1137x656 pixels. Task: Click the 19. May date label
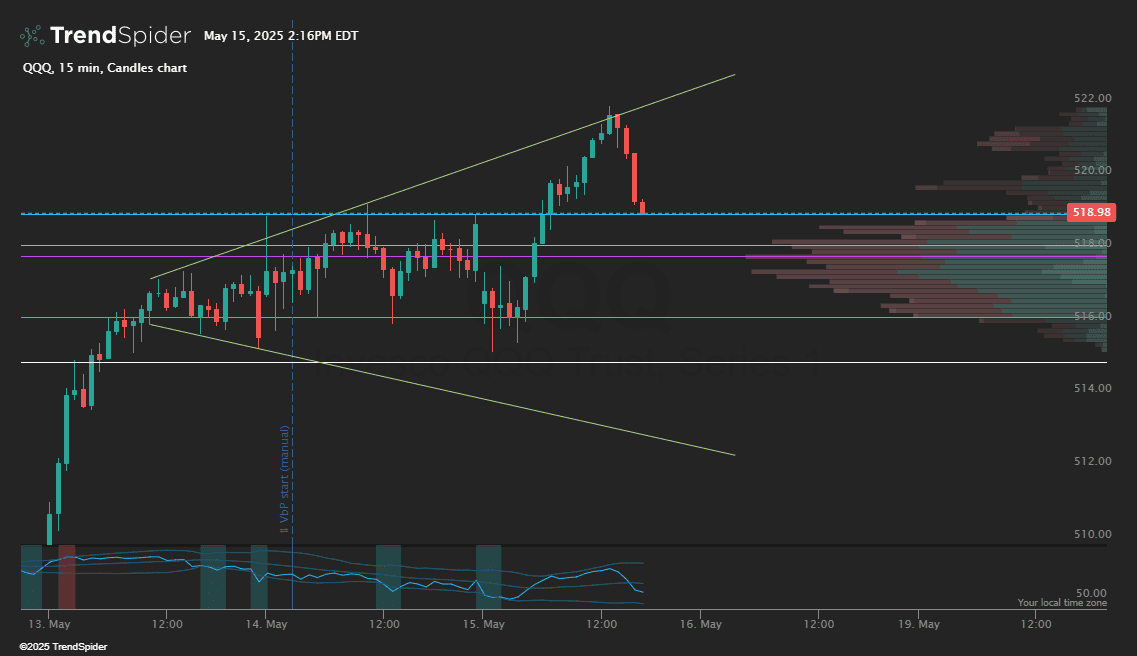(x=919, y=624)
